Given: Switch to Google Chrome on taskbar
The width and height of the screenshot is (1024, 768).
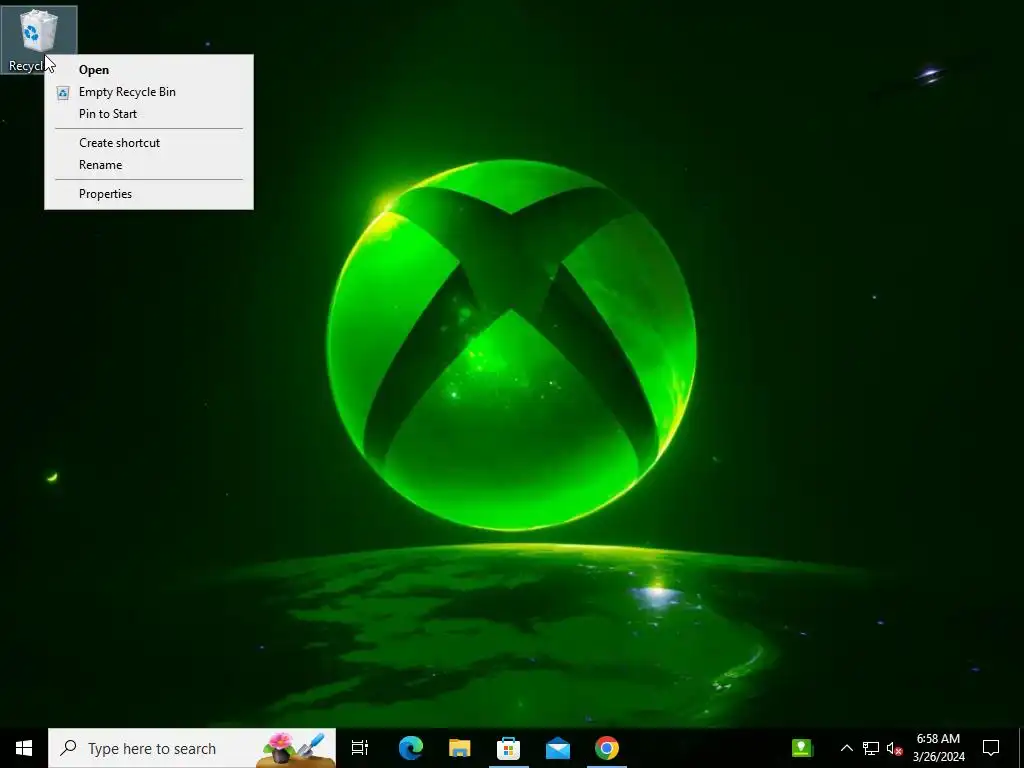Looking at the screenshot, I should 607,748.
